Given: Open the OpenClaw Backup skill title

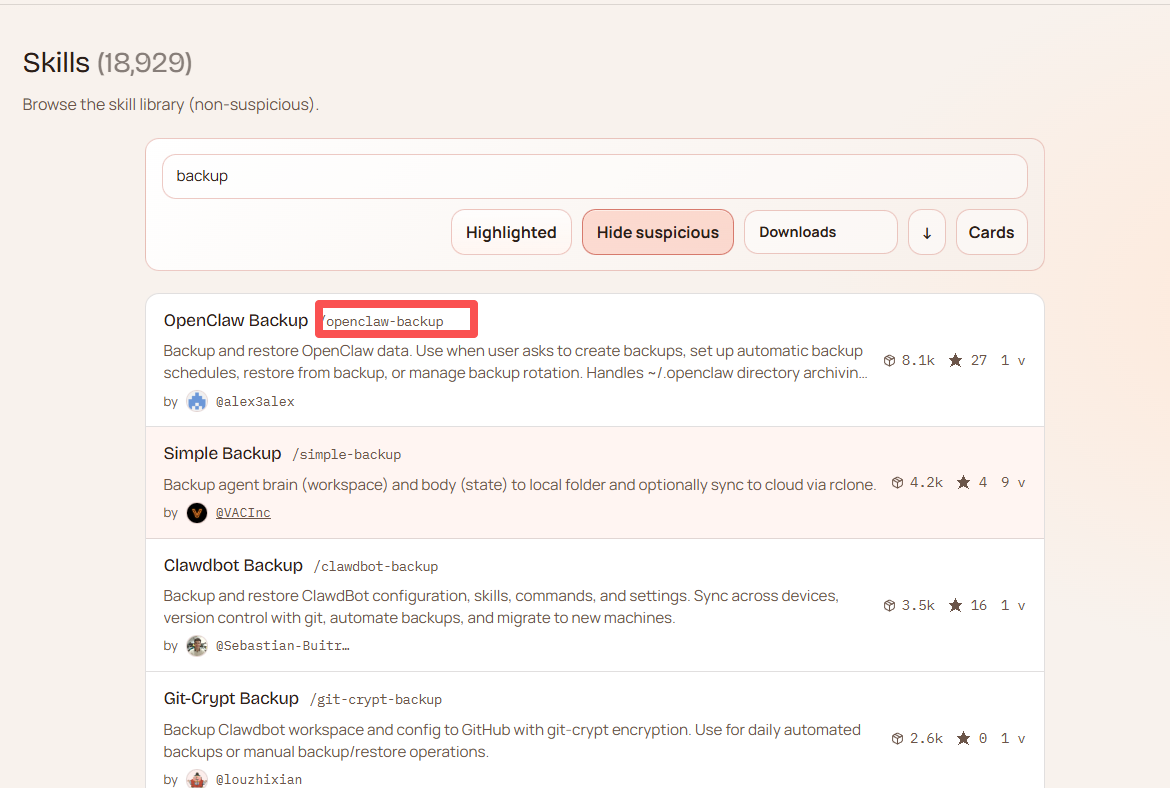Looking at the screenshot, I should click(236, 320).
